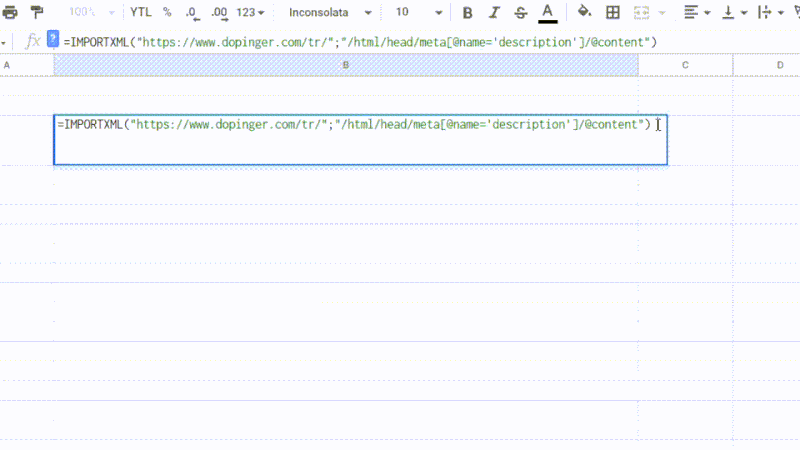Click the fx function icon
The width and height of the screenshot is (800, 450).
click(32, 41)
